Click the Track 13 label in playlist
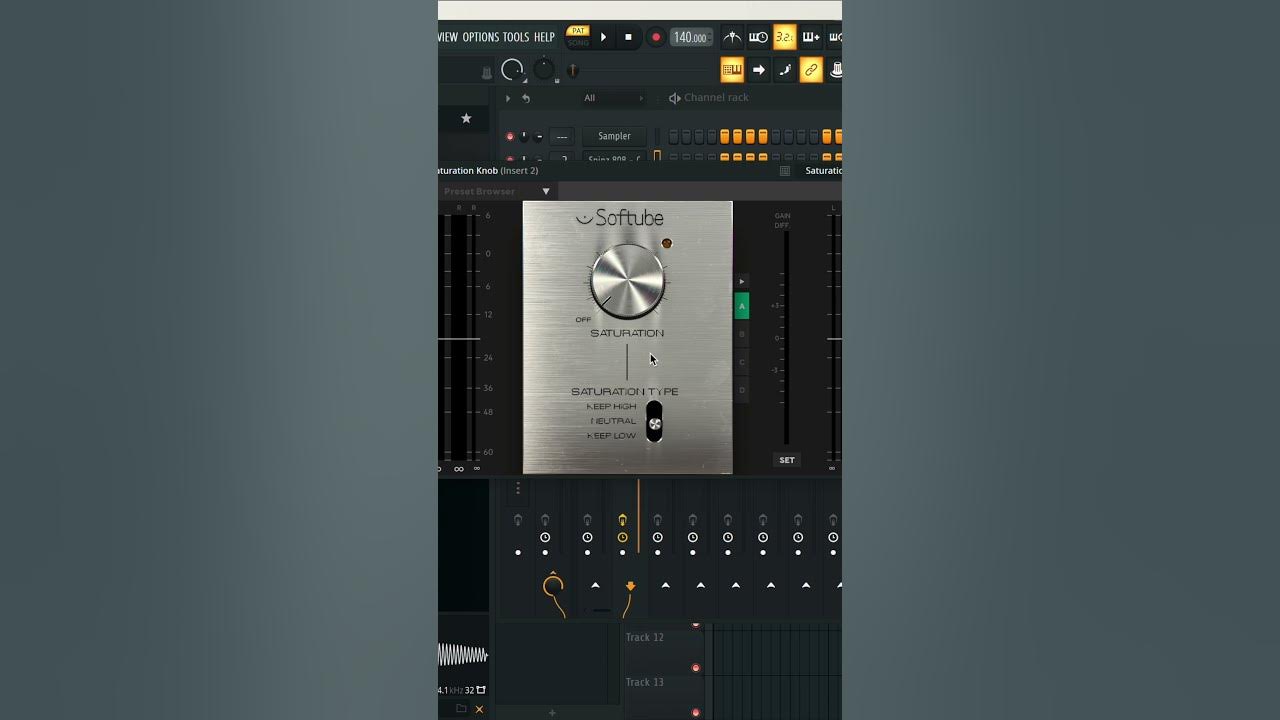This screenshot has height=720, width=1280. (x=644, y=682)
